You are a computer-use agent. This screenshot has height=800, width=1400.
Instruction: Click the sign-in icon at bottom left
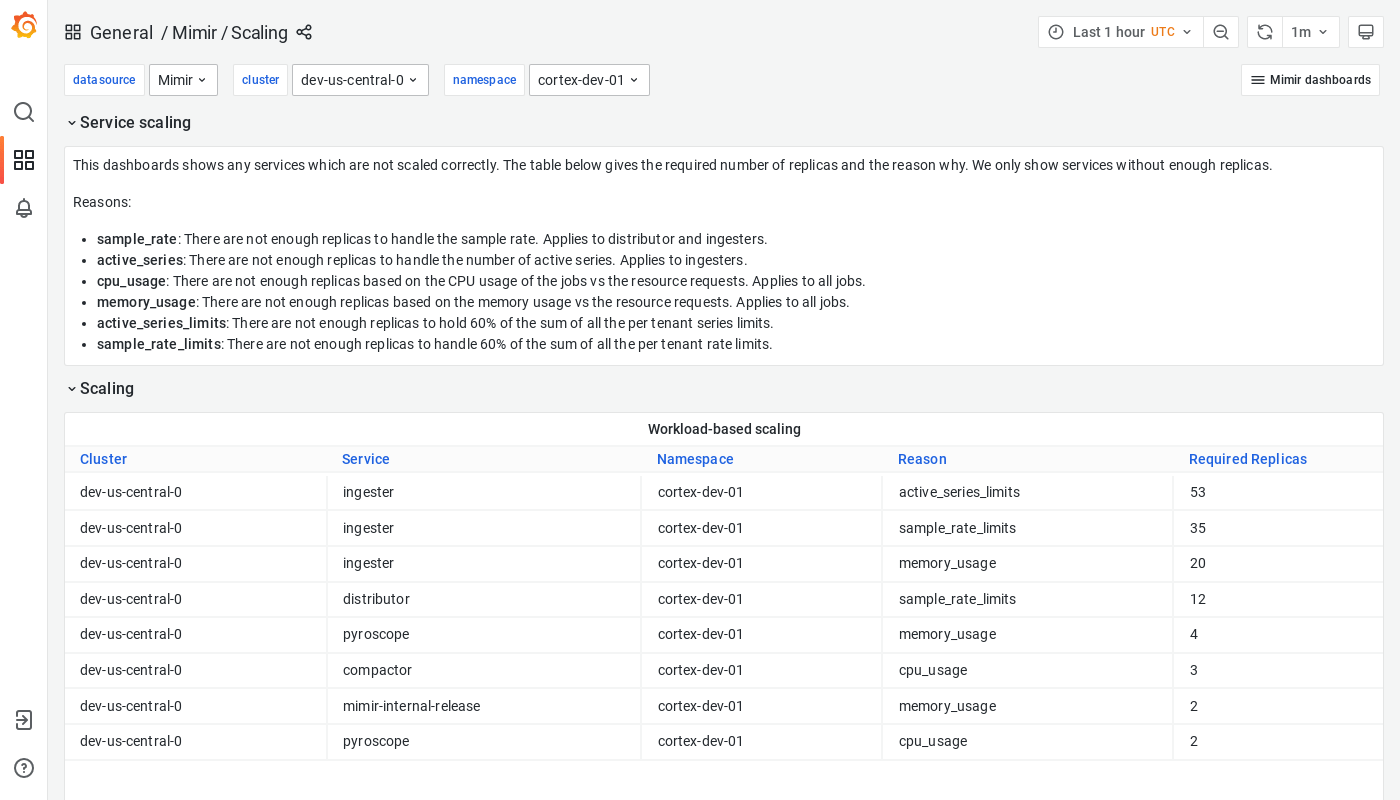24,720
